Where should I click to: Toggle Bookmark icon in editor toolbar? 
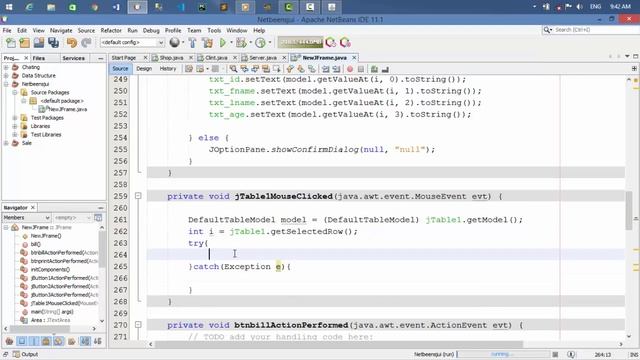tap(312, 69)
